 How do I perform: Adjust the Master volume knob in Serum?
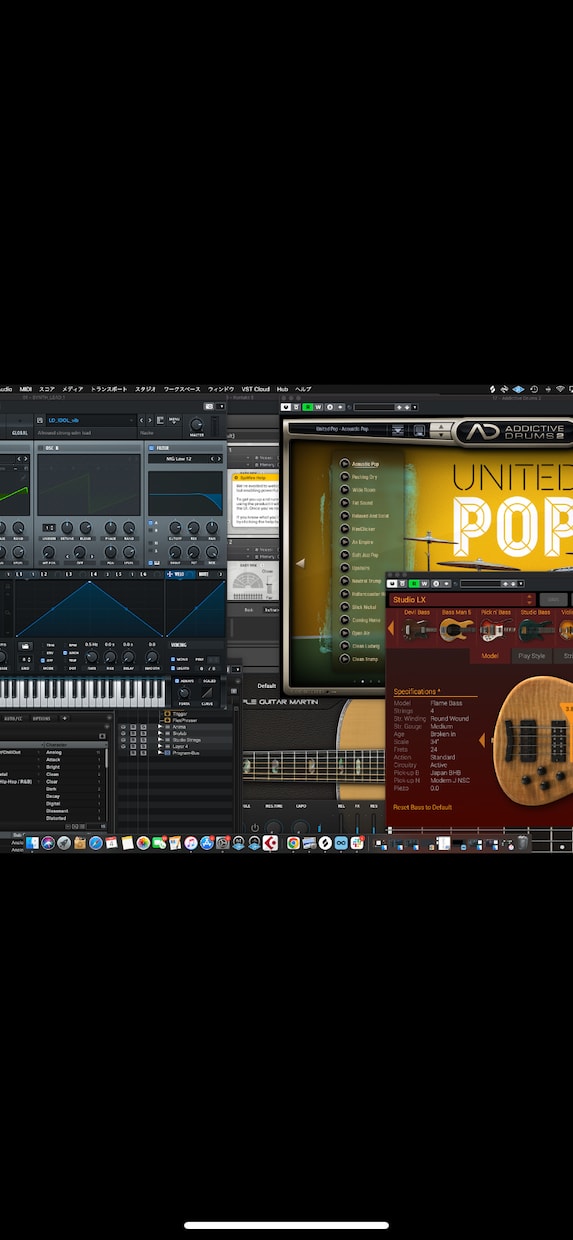click(x=196, y=424)
